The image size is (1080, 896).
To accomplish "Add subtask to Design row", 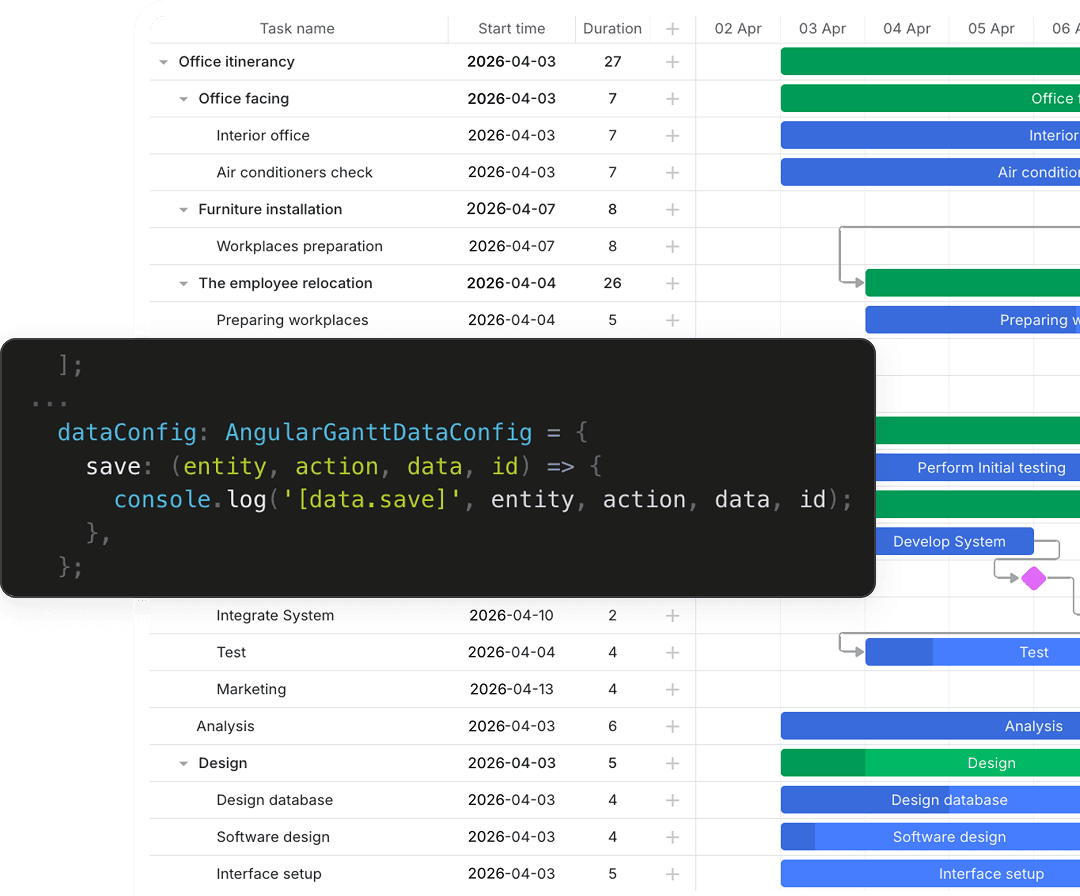I will (x=672, y=764).
